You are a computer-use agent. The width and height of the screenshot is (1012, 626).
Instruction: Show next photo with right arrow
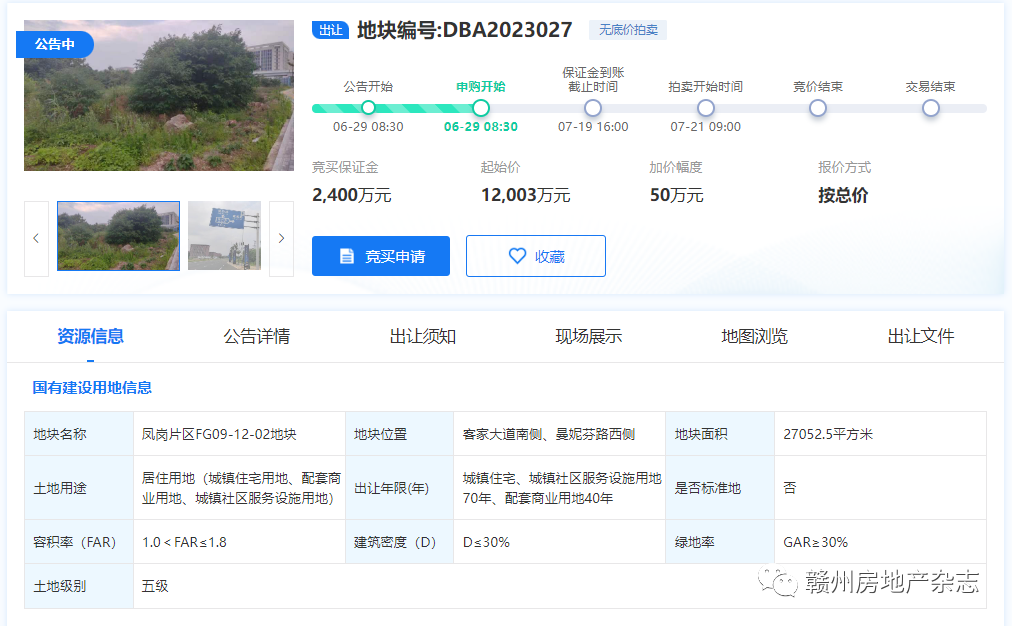tap(281, 238)
